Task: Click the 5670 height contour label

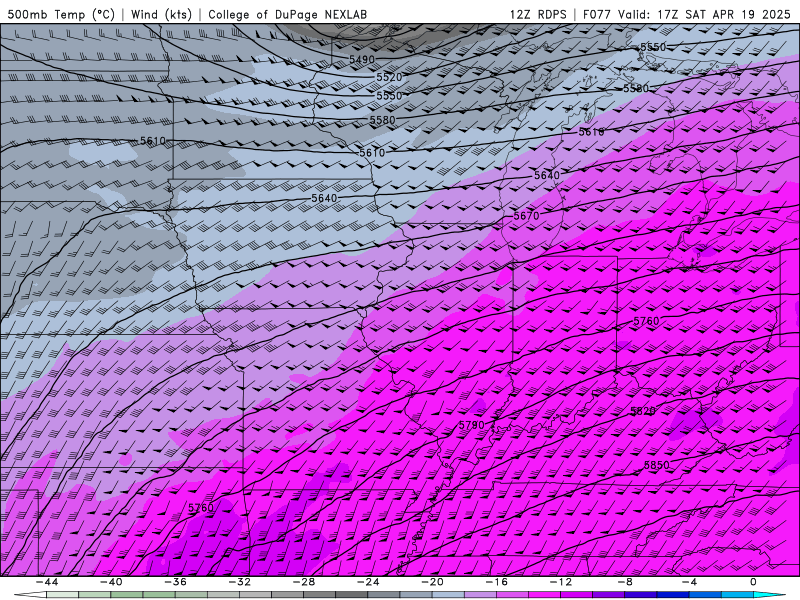Action: coord(526,216)
